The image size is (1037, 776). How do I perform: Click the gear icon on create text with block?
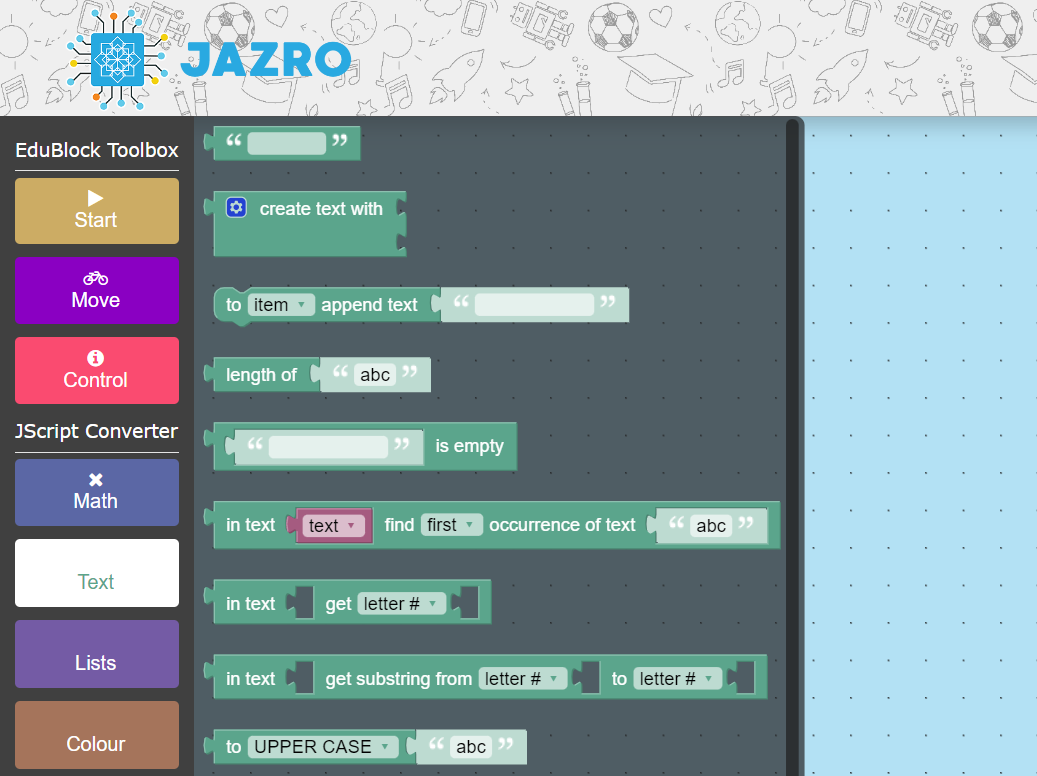tap(236, 208)
